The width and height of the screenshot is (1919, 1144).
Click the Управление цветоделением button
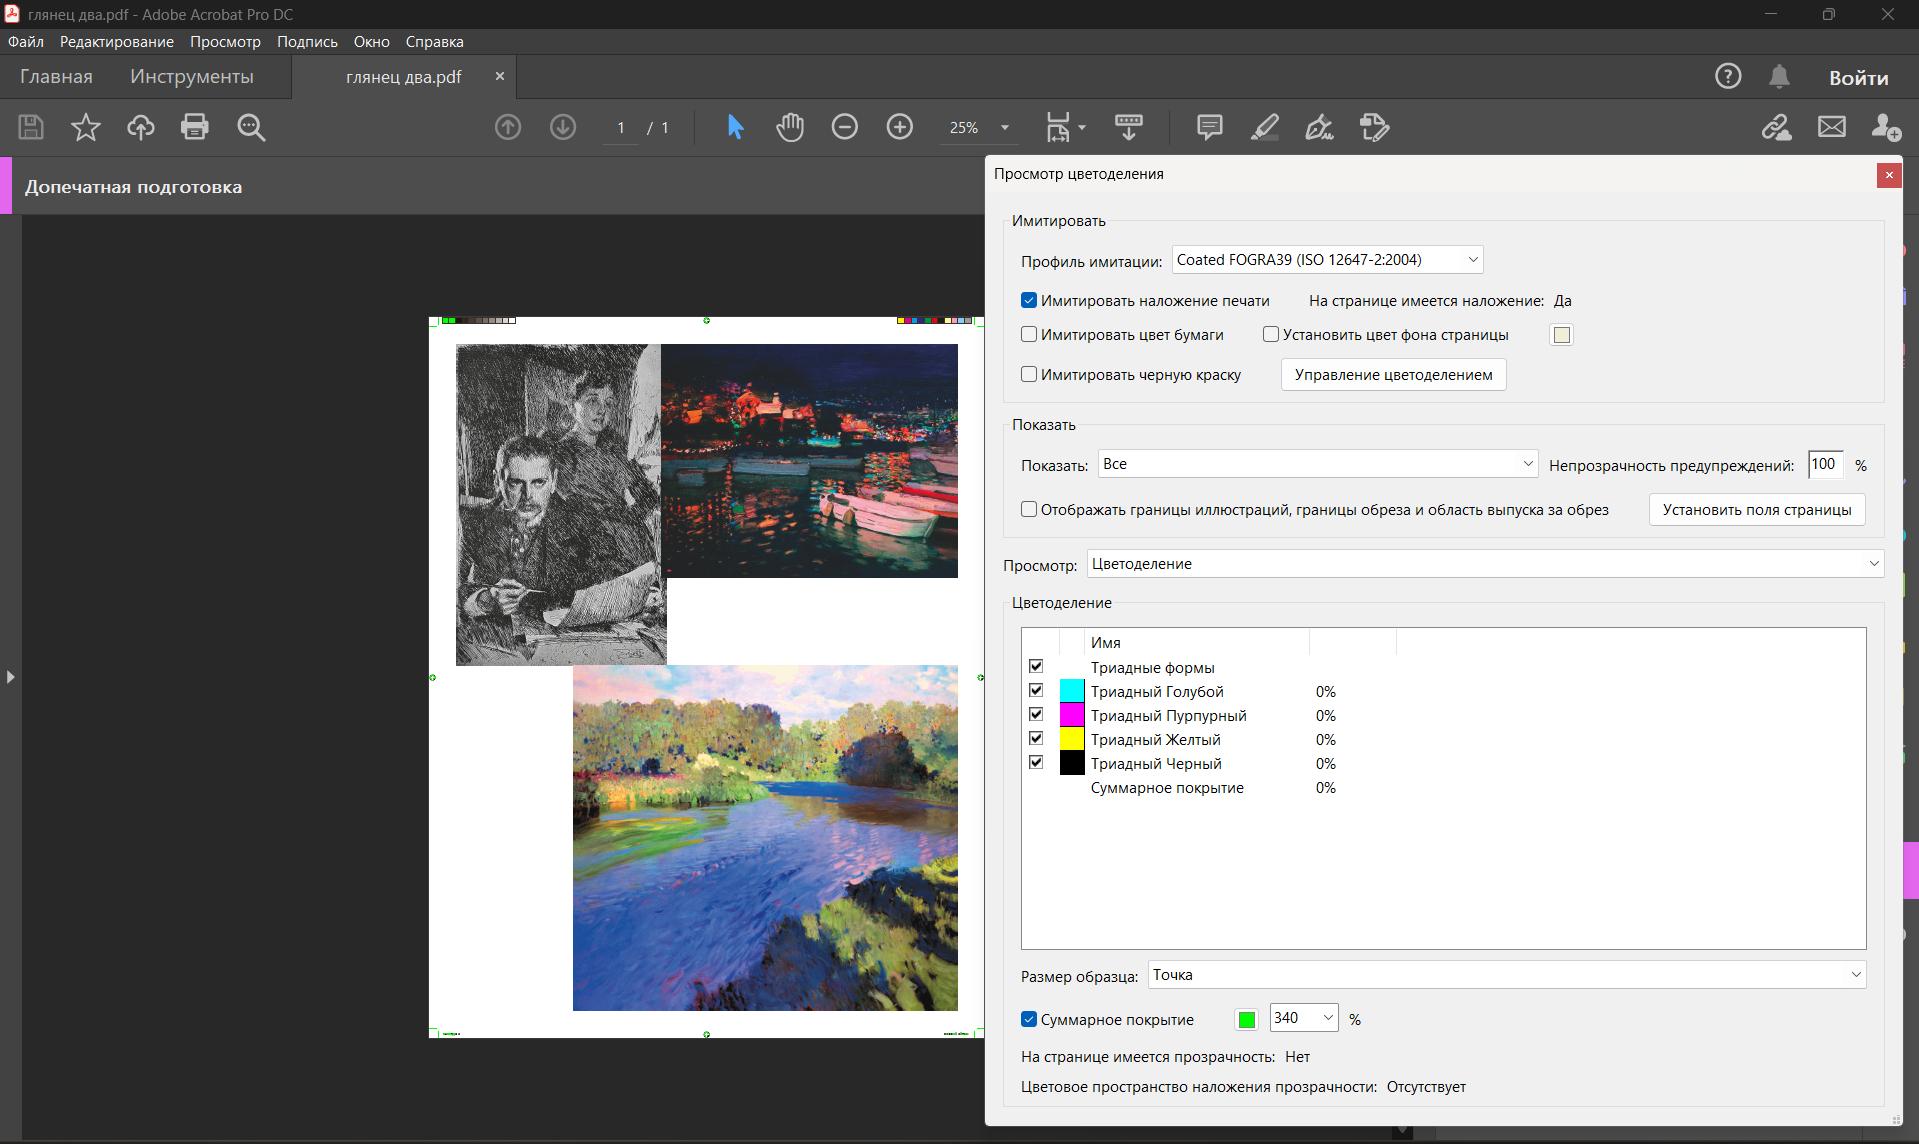pos(1393,375)
